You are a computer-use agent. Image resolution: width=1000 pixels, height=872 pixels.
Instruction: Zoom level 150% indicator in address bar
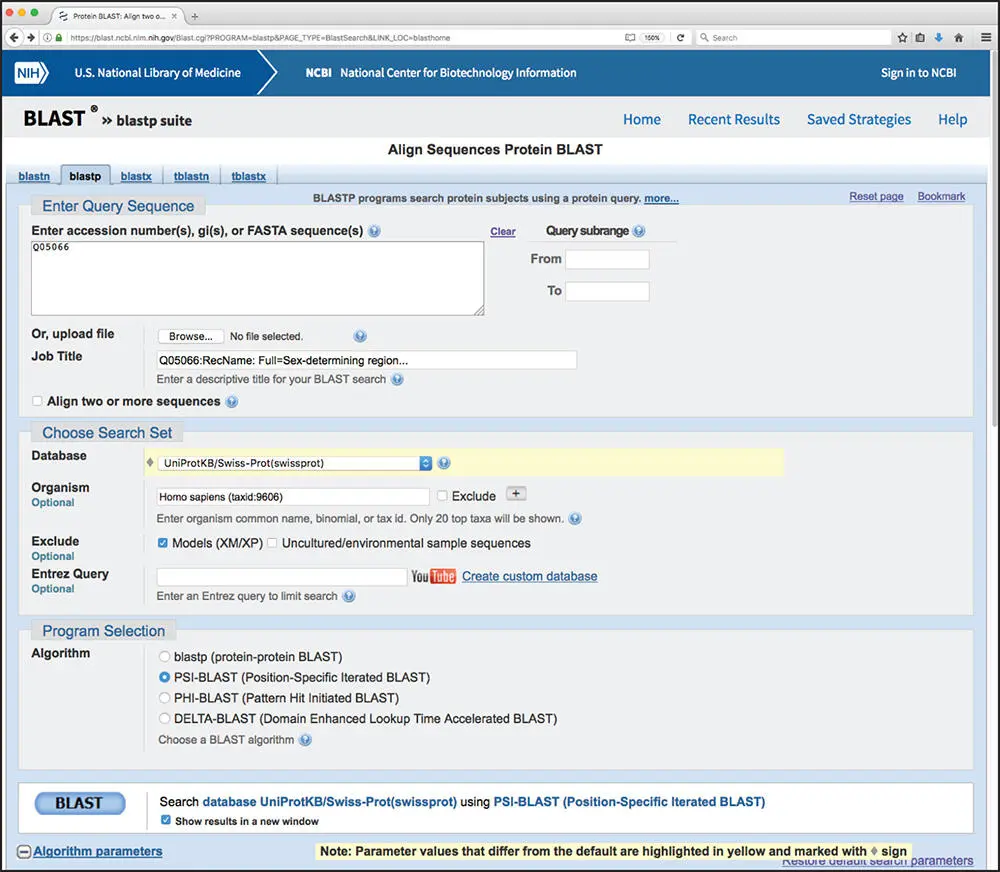point(652,38)
